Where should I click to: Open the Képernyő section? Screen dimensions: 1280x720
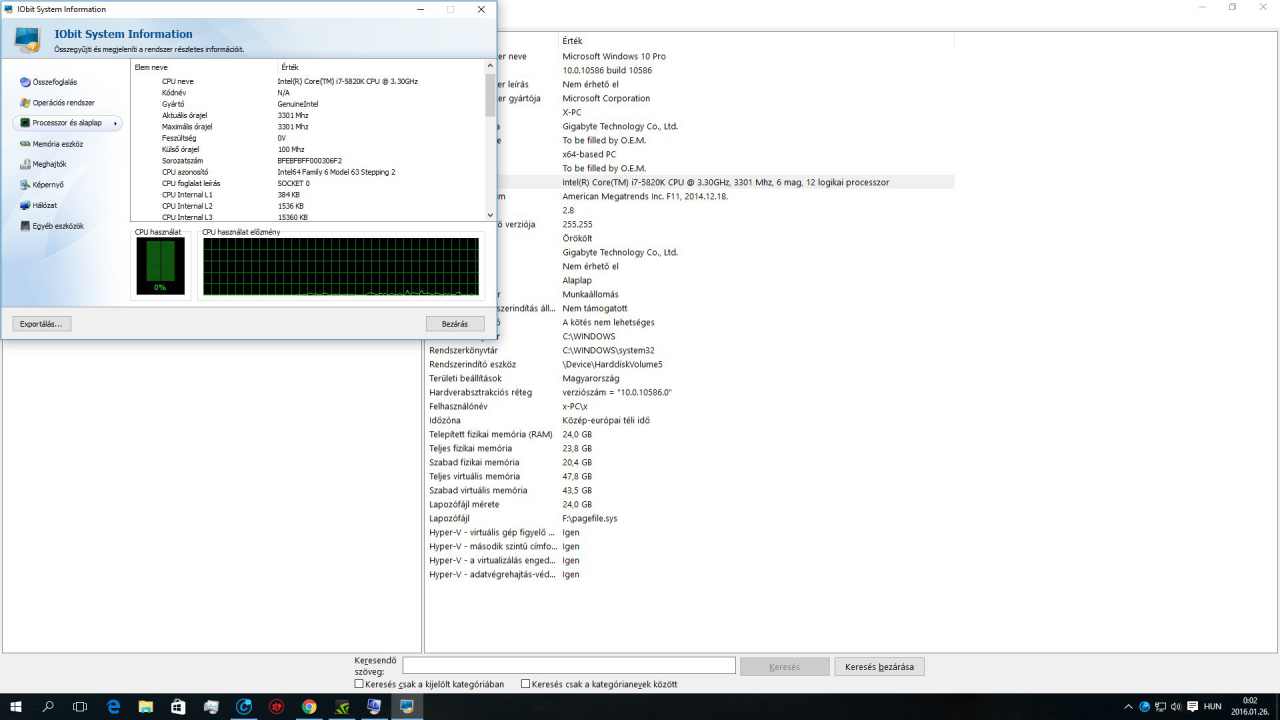pyautogui.click(x=47, y=185)
